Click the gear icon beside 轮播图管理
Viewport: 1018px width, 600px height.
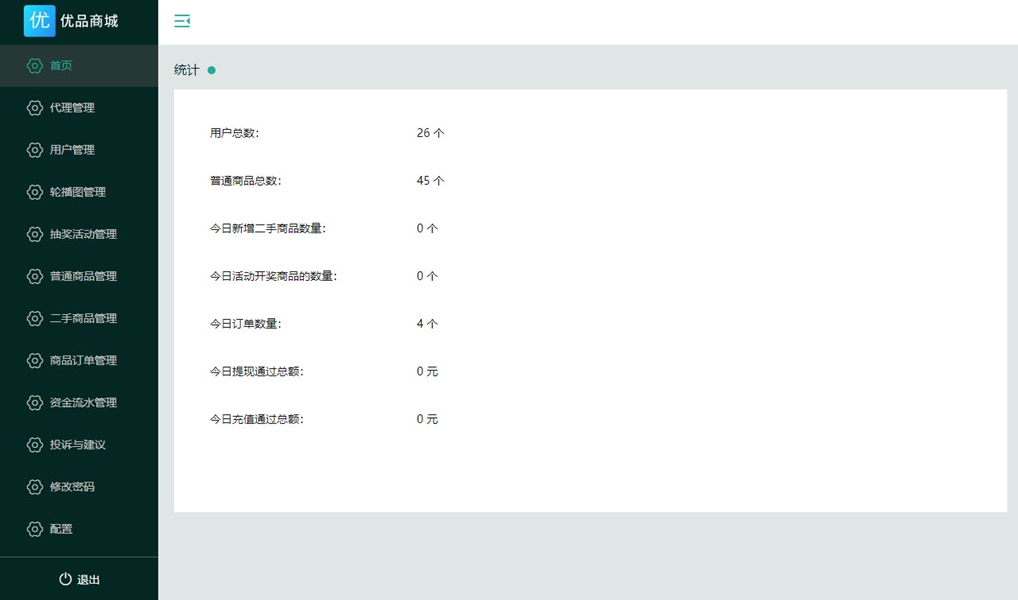(x=35, y=192)
